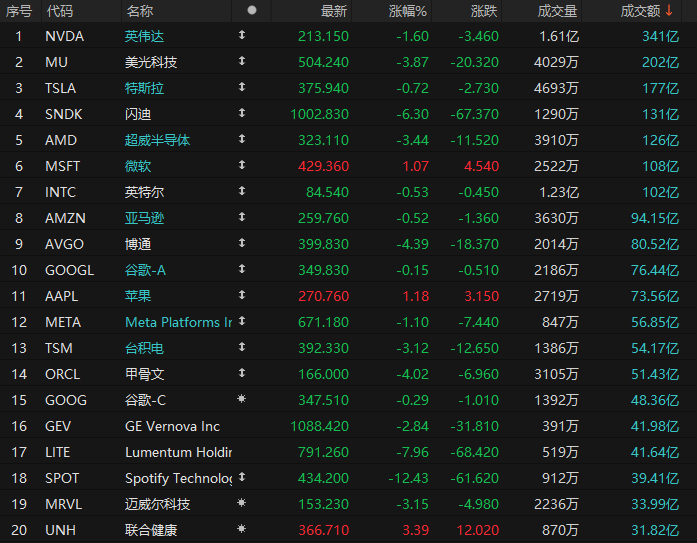Viewport: 697px width, 543px height.
Task: Click the arrow icon in MSFT row
Action: (242, 165)
